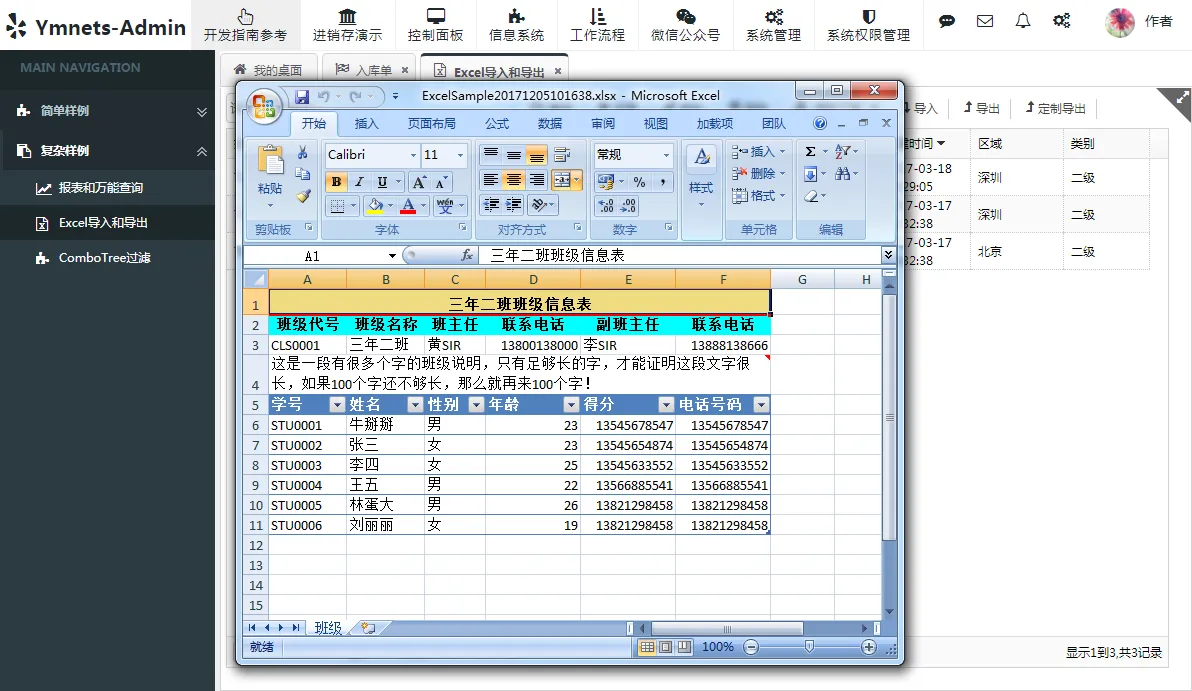1192x691 pixels.
Task: Switch to the 公式 ribbon tab
Action: click(x=497, y=123)
